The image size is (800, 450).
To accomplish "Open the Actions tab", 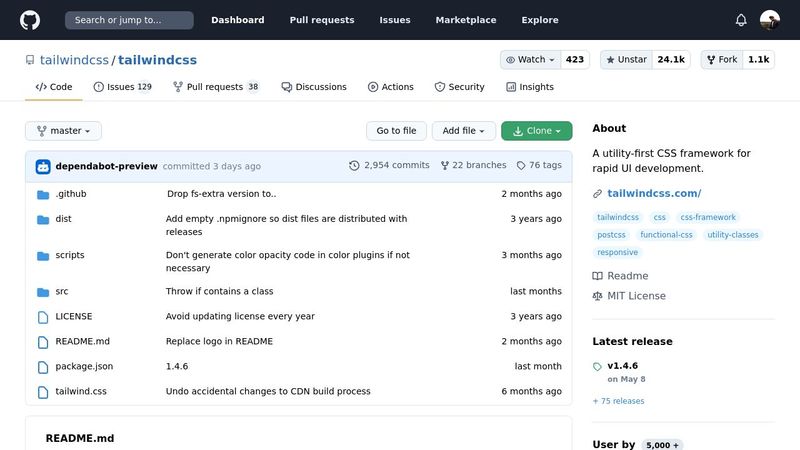I will coord(391,87).
